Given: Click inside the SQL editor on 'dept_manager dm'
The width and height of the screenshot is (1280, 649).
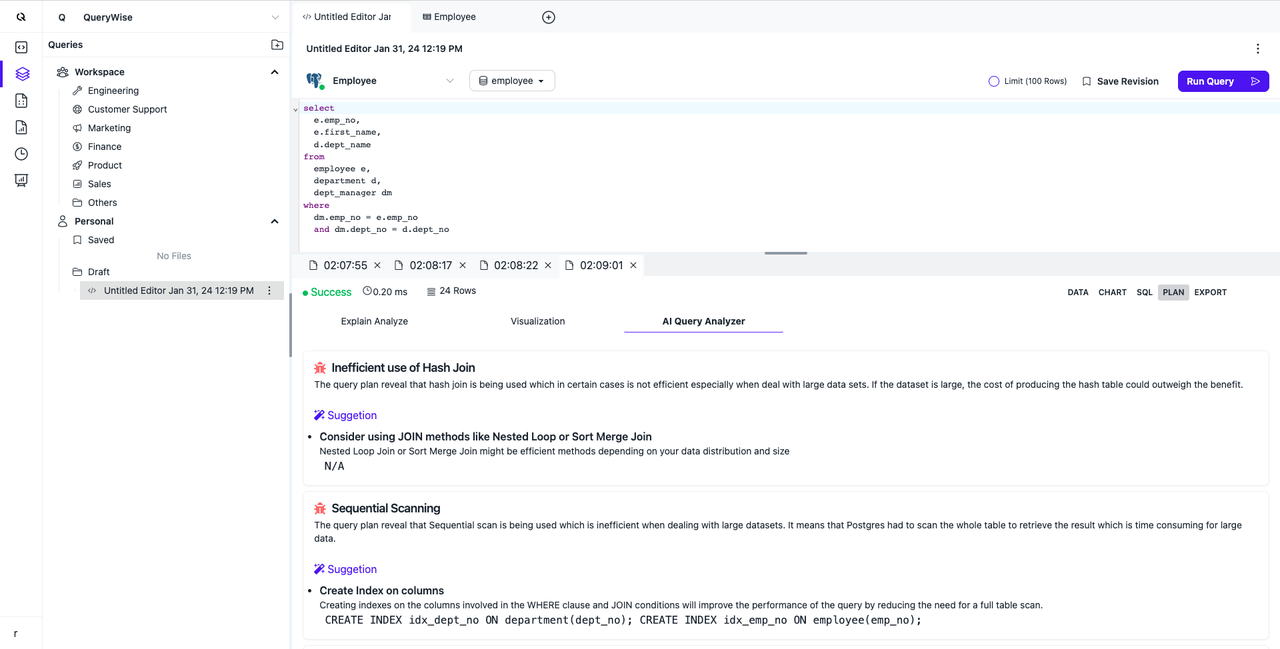Looking at the screenshot, I should pyautogui.click(x=352, y=193).
